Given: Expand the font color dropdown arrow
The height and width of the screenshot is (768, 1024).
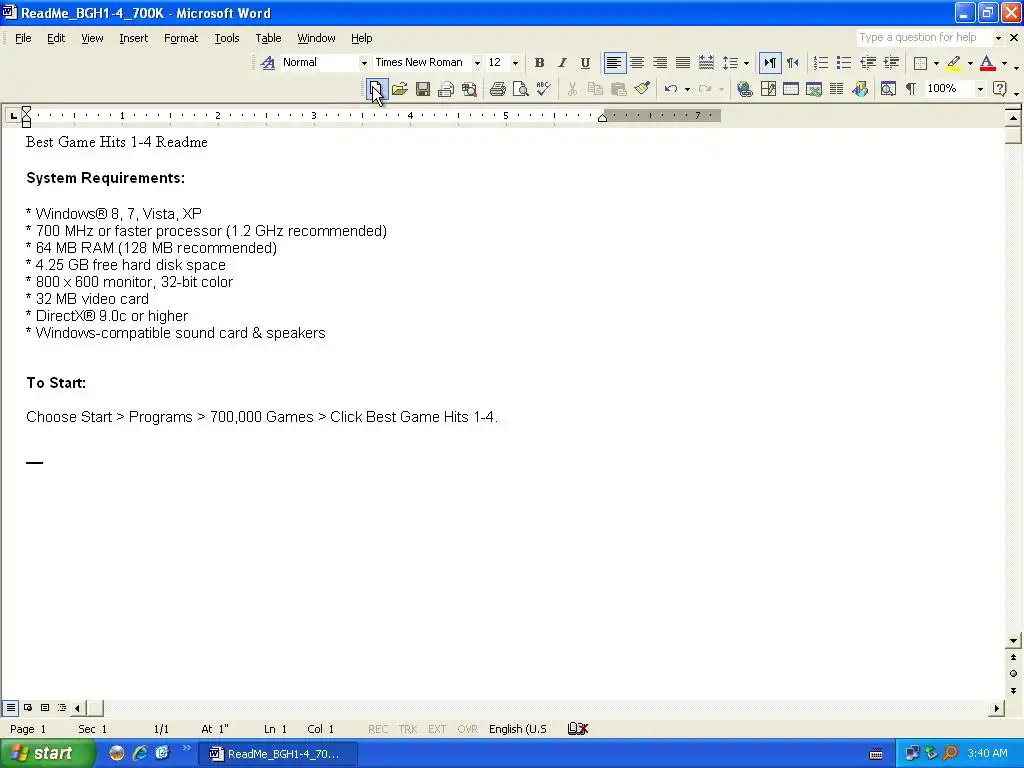Looking at the screenshot, I should click(x=1004, y=63).
